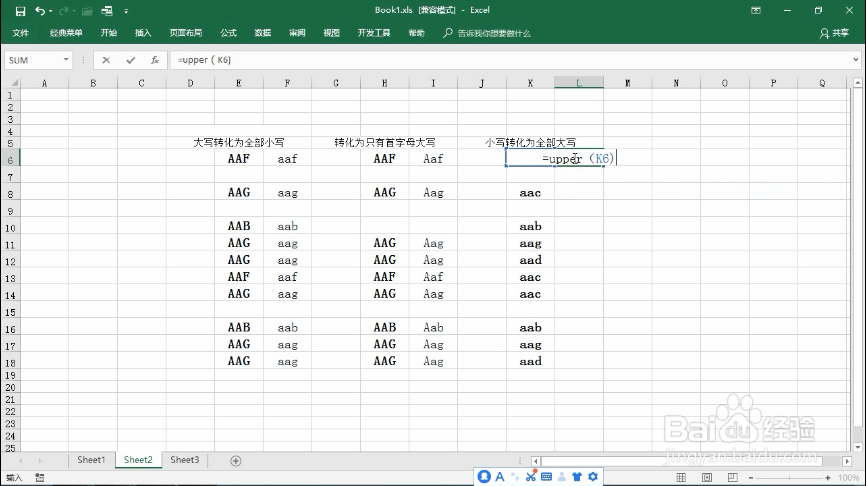Click vertical scrollbar down arrow
The height and width of the screenshot is (486, 866).
pyautogui.click(x=857, y=447)
